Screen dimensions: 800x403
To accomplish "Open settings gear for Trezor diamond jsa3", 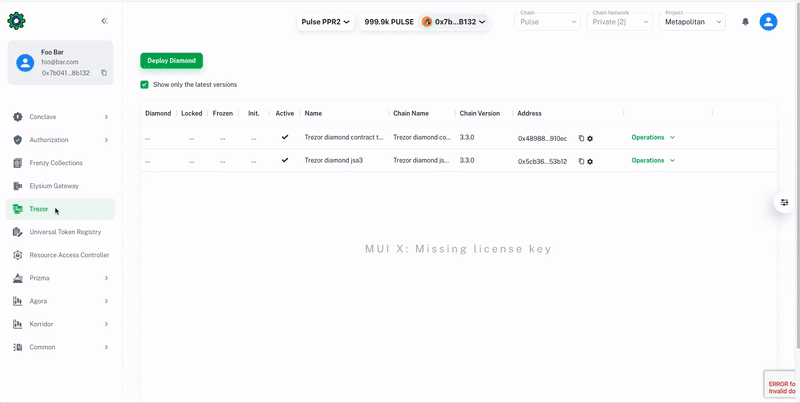I will [x=590, y=161].
